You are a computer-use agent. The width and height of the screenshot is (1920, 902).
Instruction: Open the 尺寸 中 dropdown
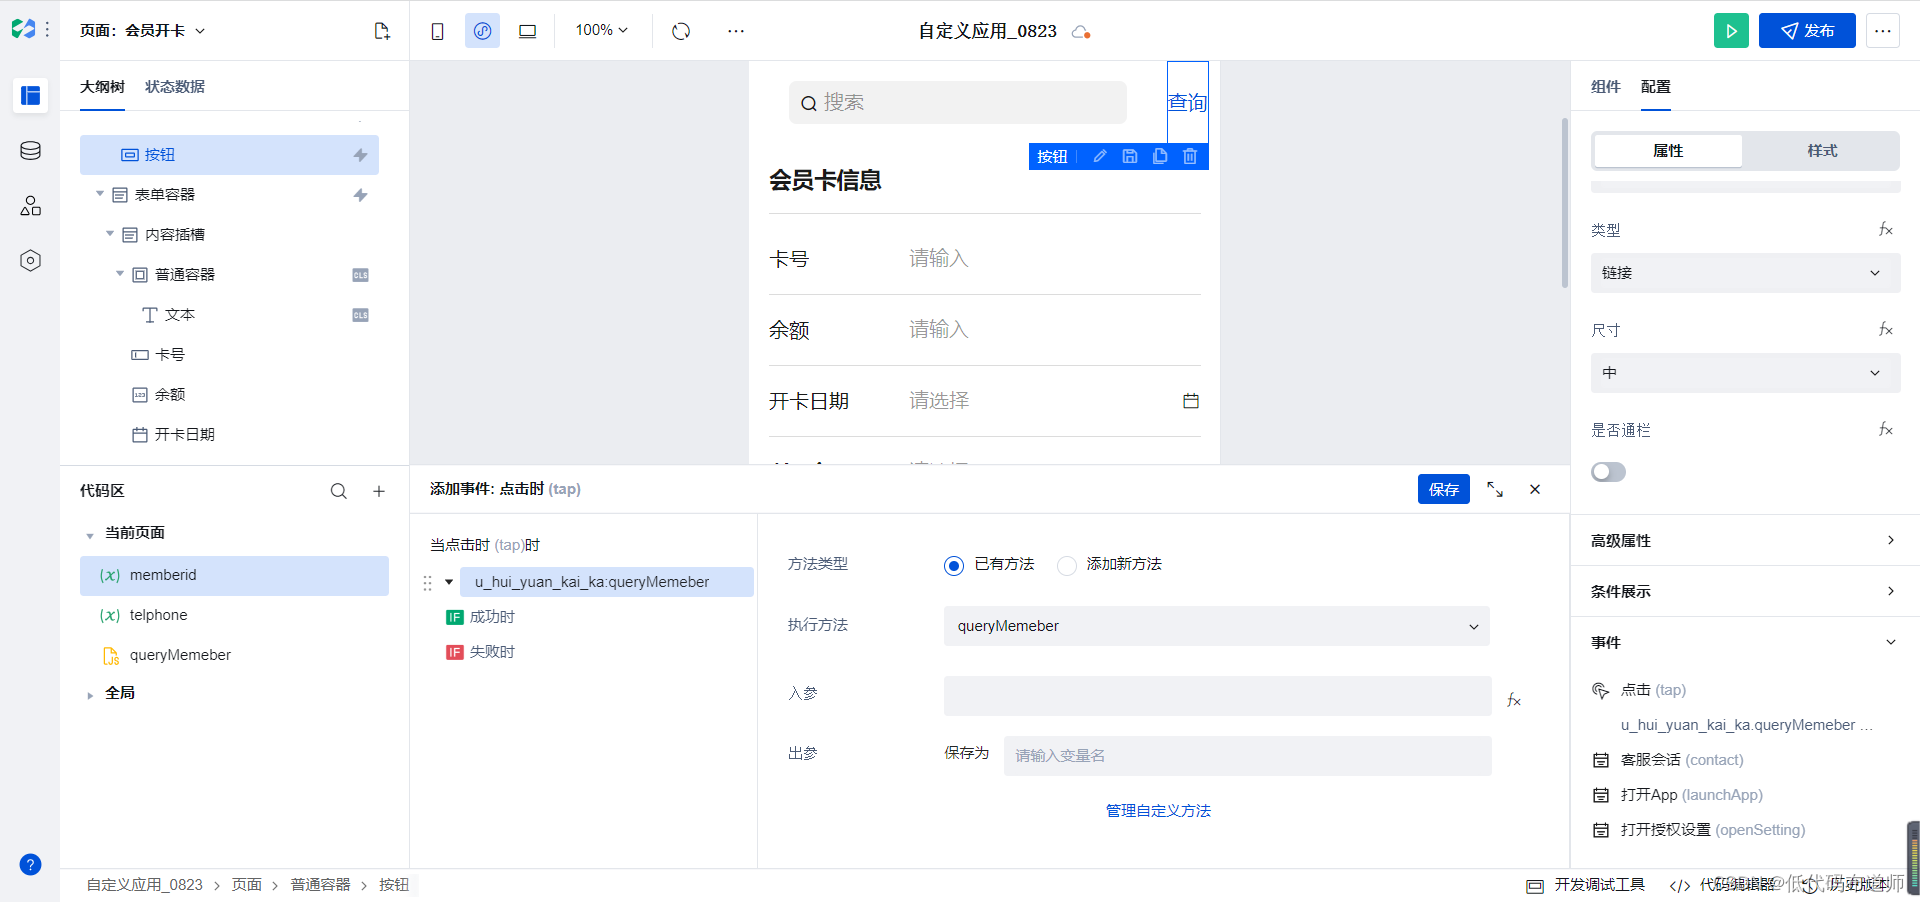[x=1745, y=373]
